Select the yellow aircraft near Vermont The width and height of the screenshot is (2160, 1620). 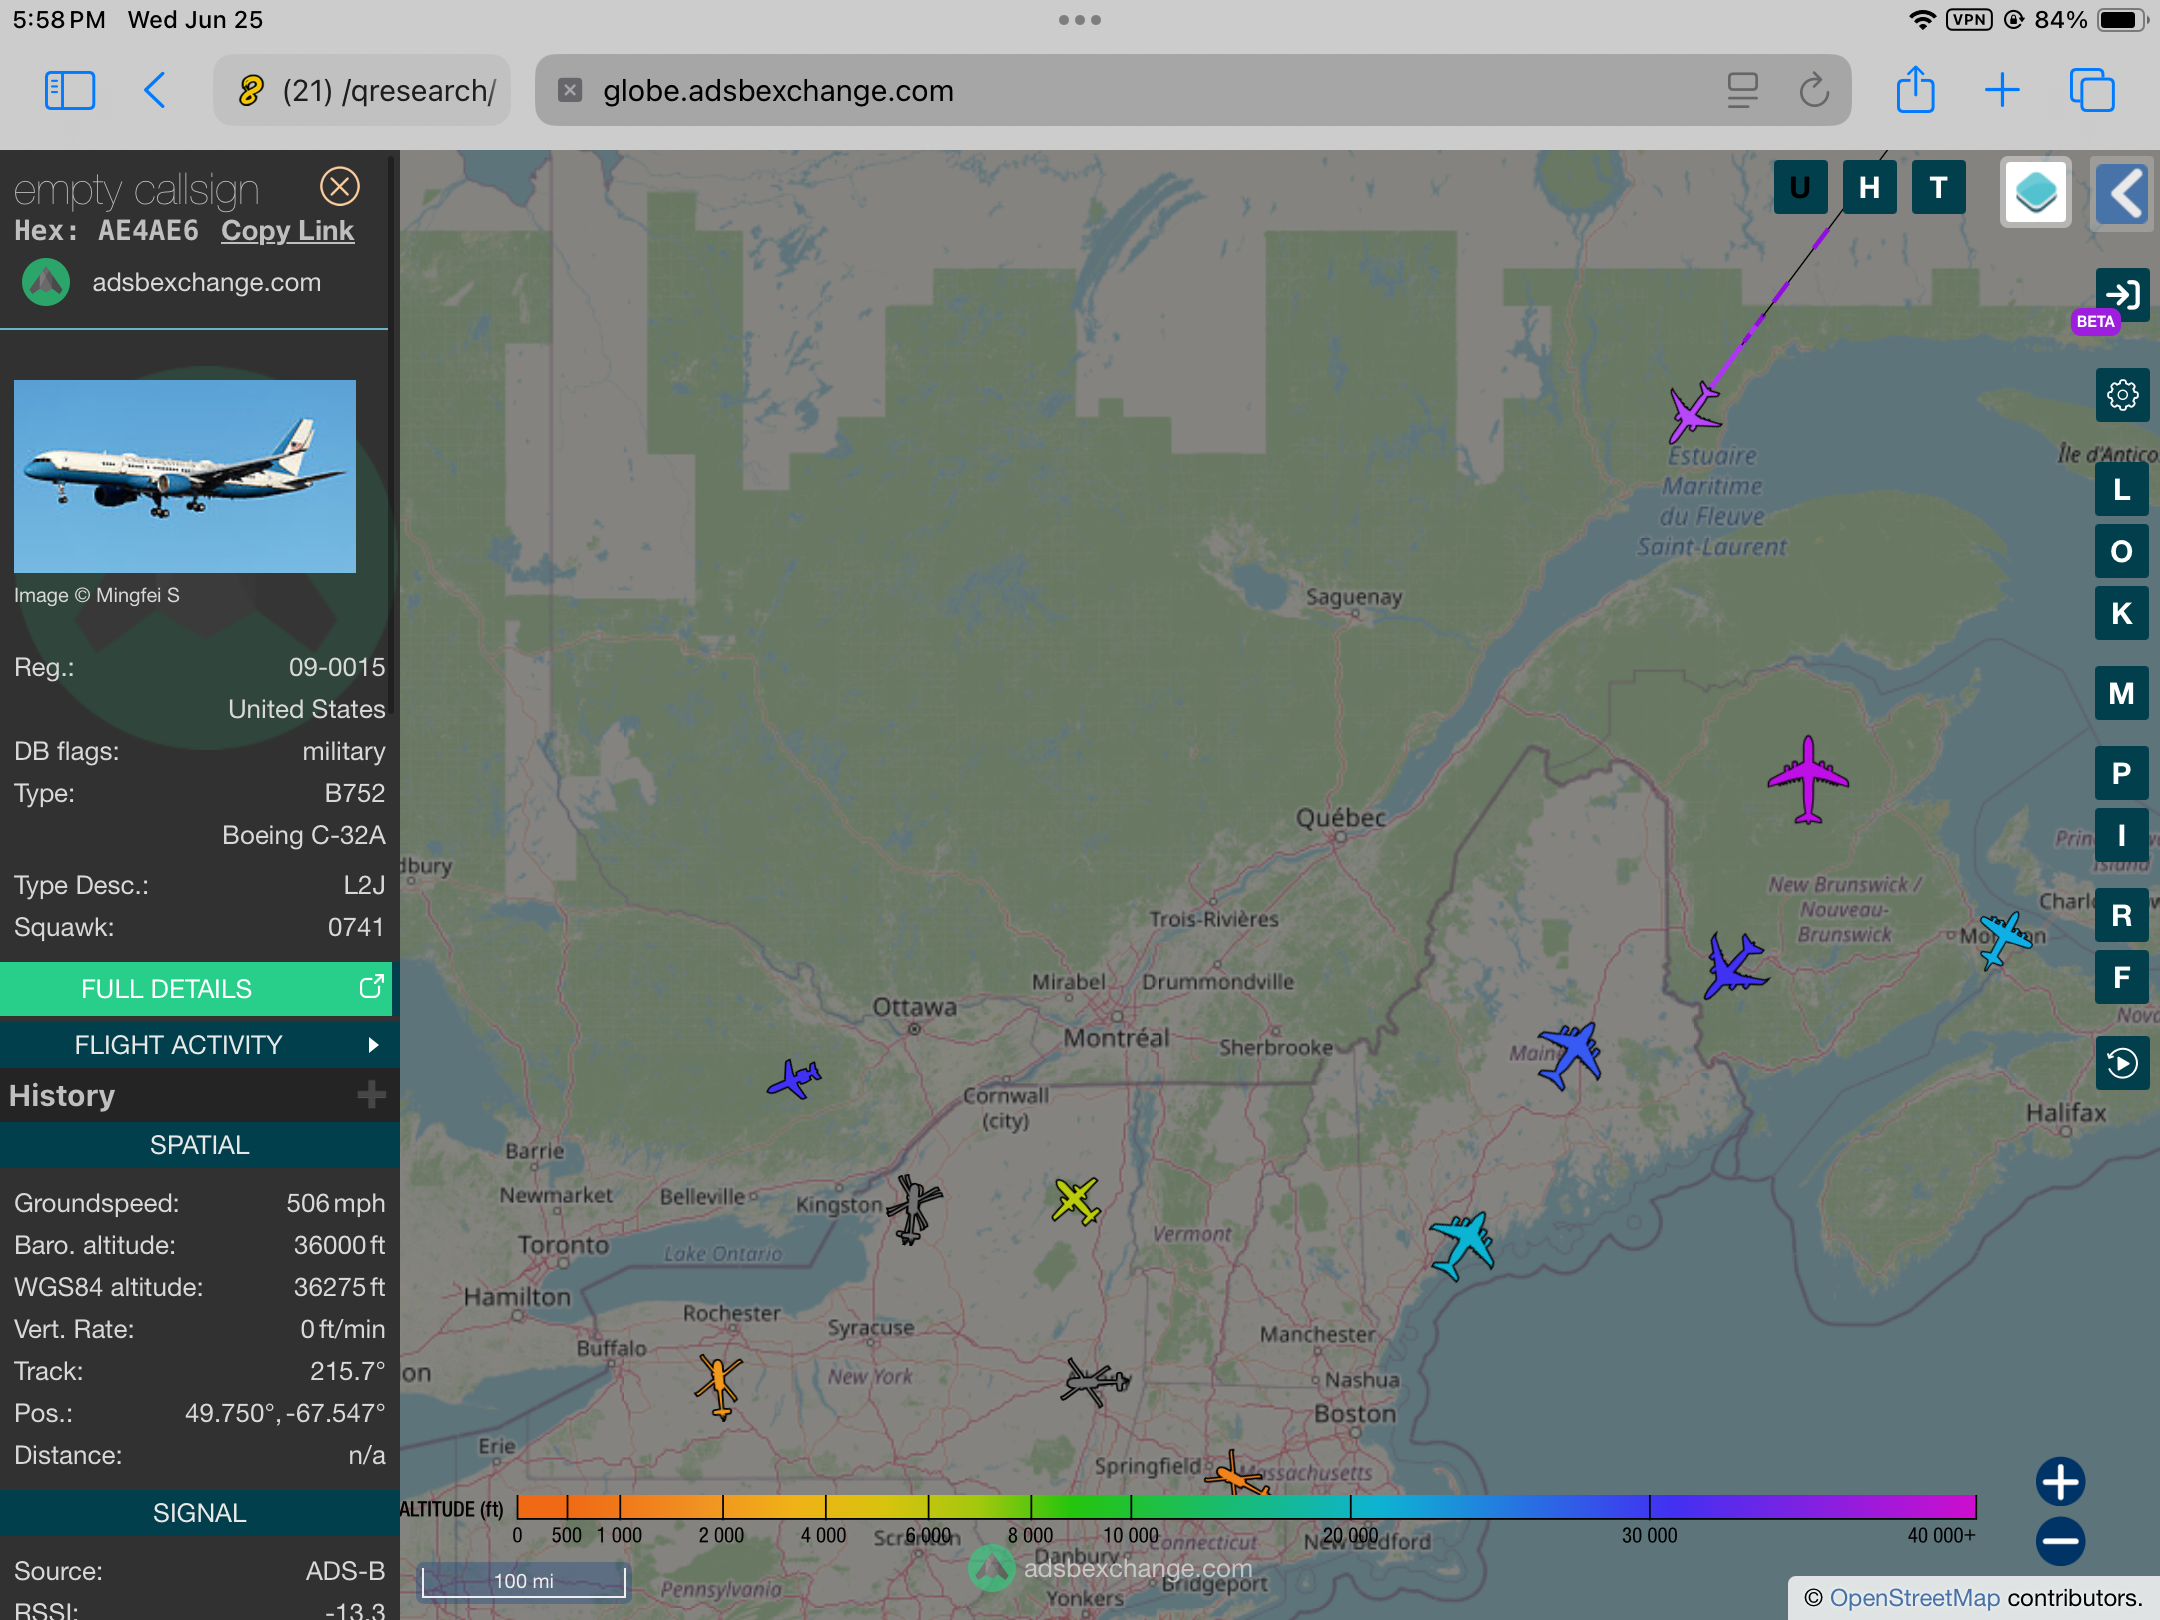pyautogui.click(x=1076, y=1201)
